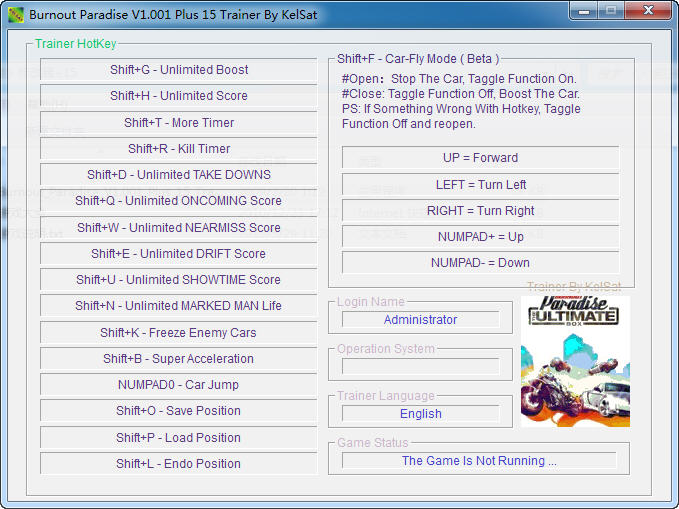The width and height of the screenshot is (679, 509).
Task: Click Shift+U - Unlimited SHOWTIME Score
Action: click(x=179, y=279)
